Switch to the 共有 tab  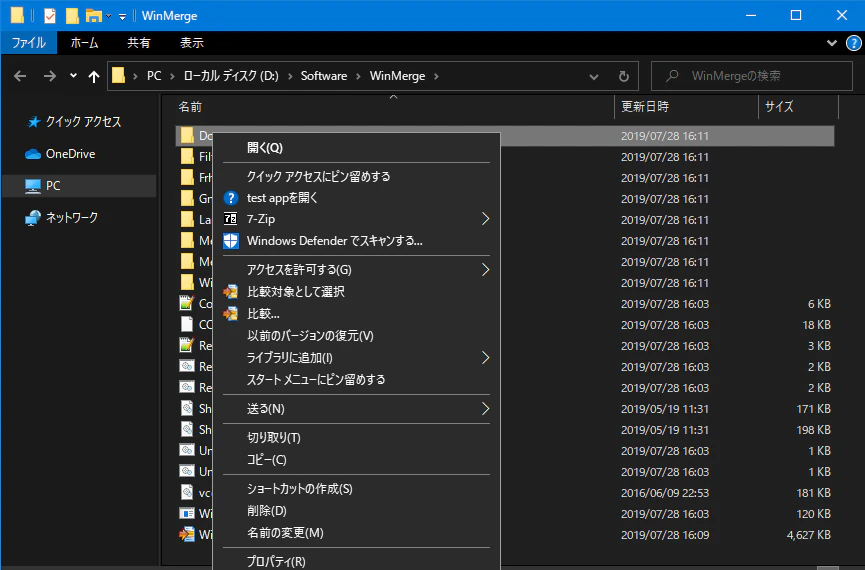[x=138, y=42]
